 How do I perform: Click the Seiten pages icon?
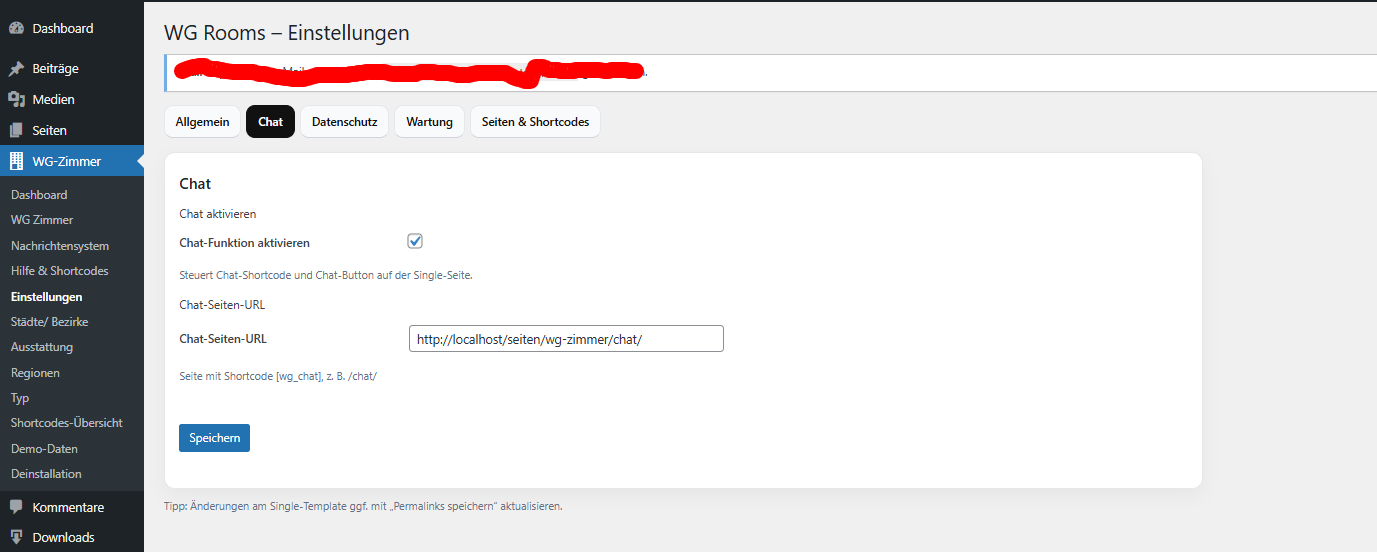coord(16,131)
